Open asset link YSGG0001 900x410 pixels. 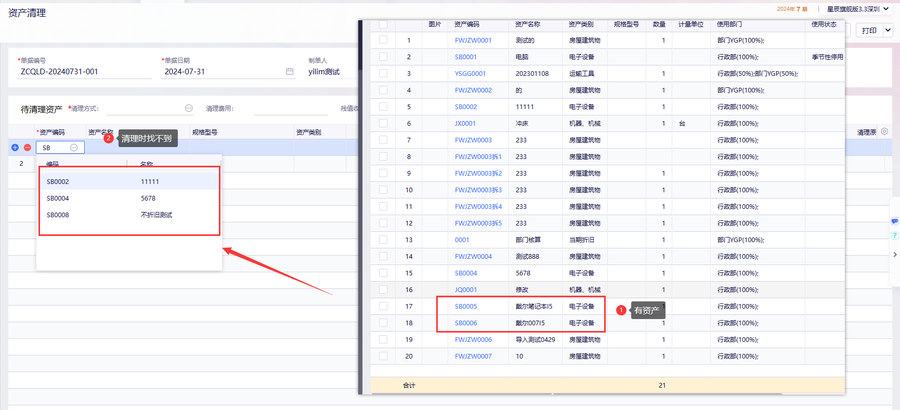coord(470,74)
